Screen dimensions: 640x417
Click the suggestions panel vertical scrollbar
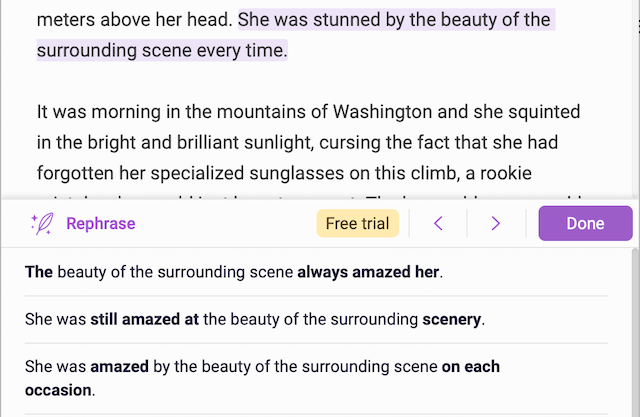tap(636, 332)
